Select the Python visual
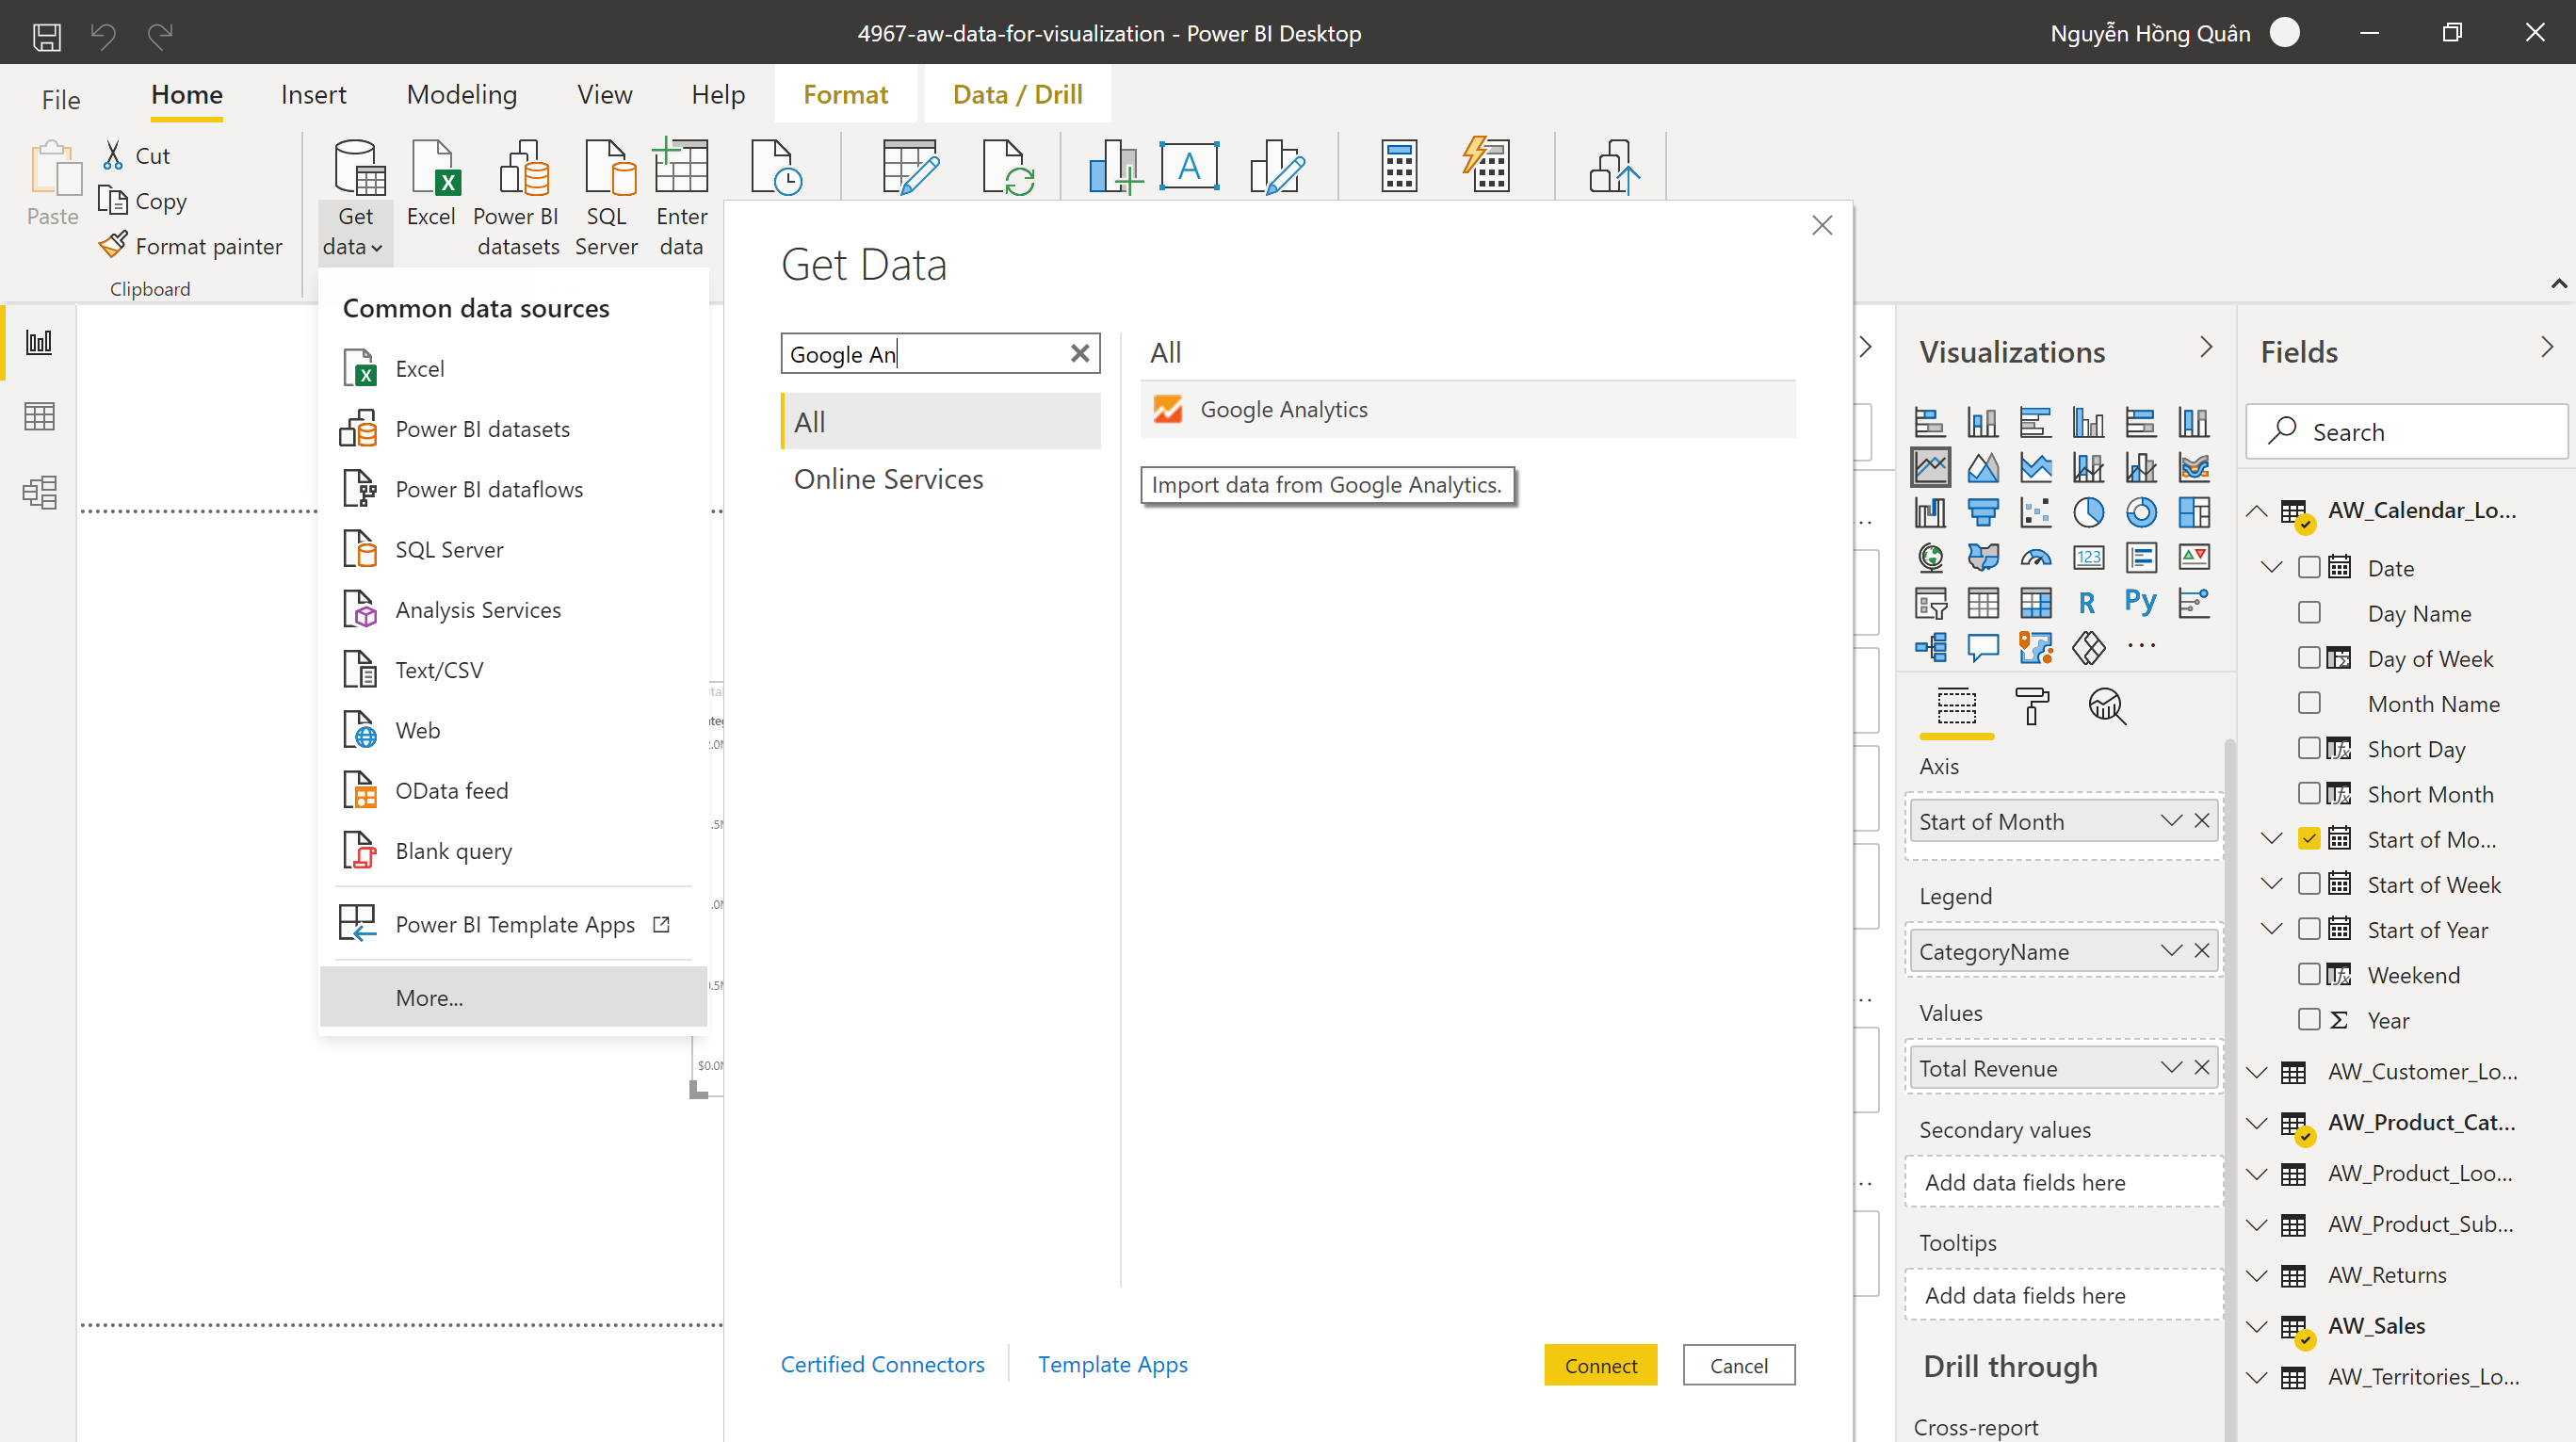 (x=2141, y=601)
